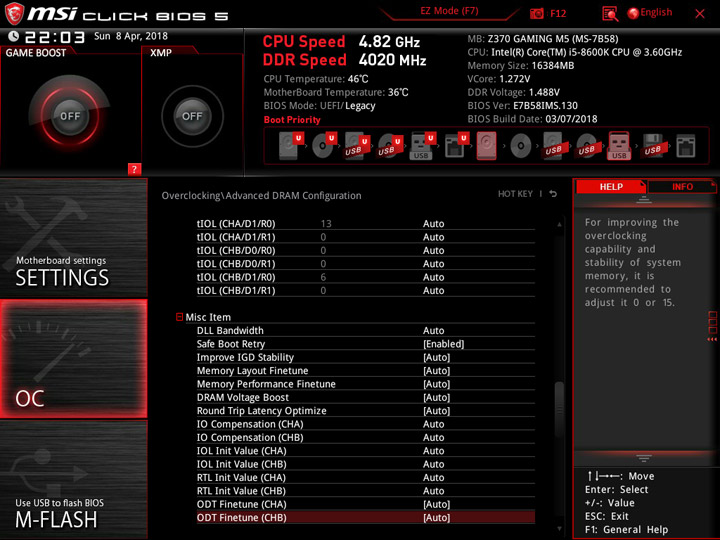
Task: Close the BIOS with the red X
Action: click(x=700, y=14)
